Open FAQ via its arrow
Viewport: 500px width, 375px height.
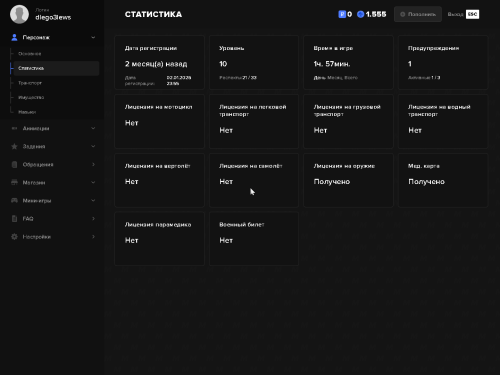93,219
